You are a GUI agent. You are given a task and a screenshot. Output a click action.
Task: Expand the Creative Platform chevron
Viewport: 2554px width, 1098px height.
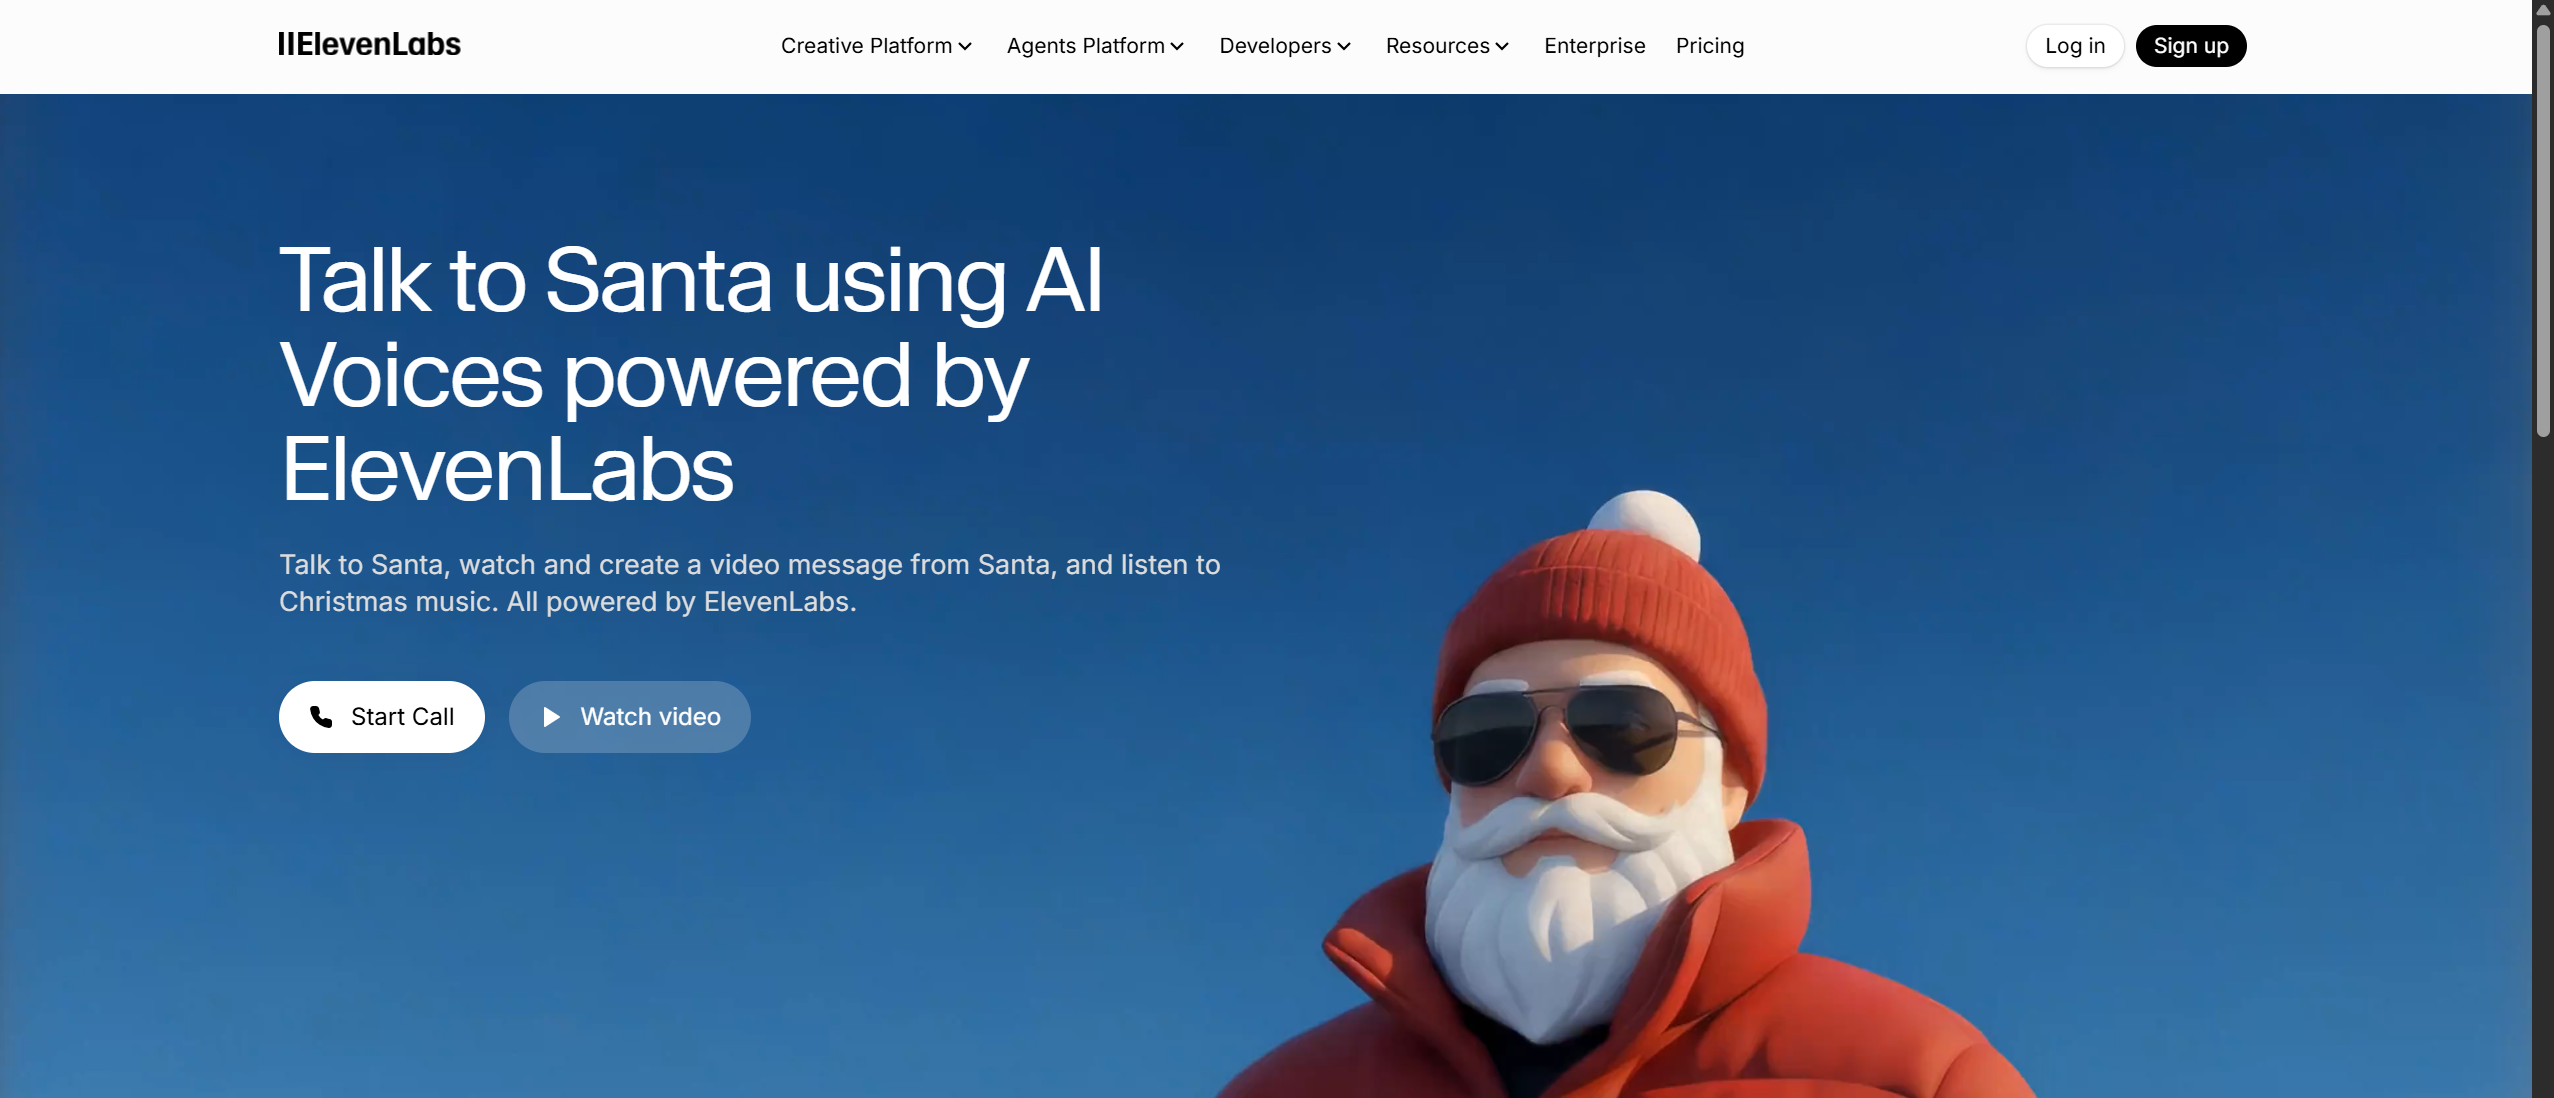pyautogui.click(x=965, y=46)
